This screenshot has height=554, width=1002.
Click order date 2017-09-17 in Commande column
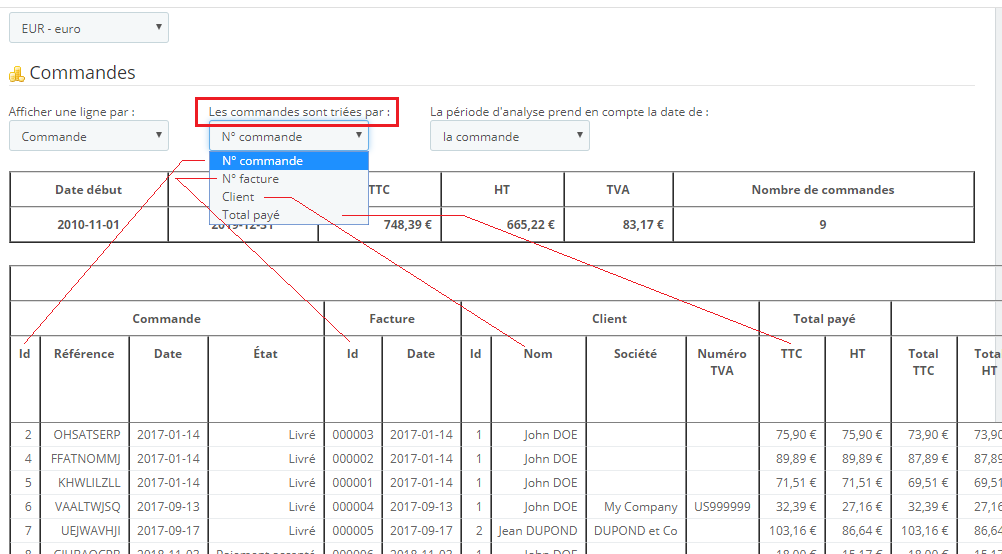tap(168, 530)
